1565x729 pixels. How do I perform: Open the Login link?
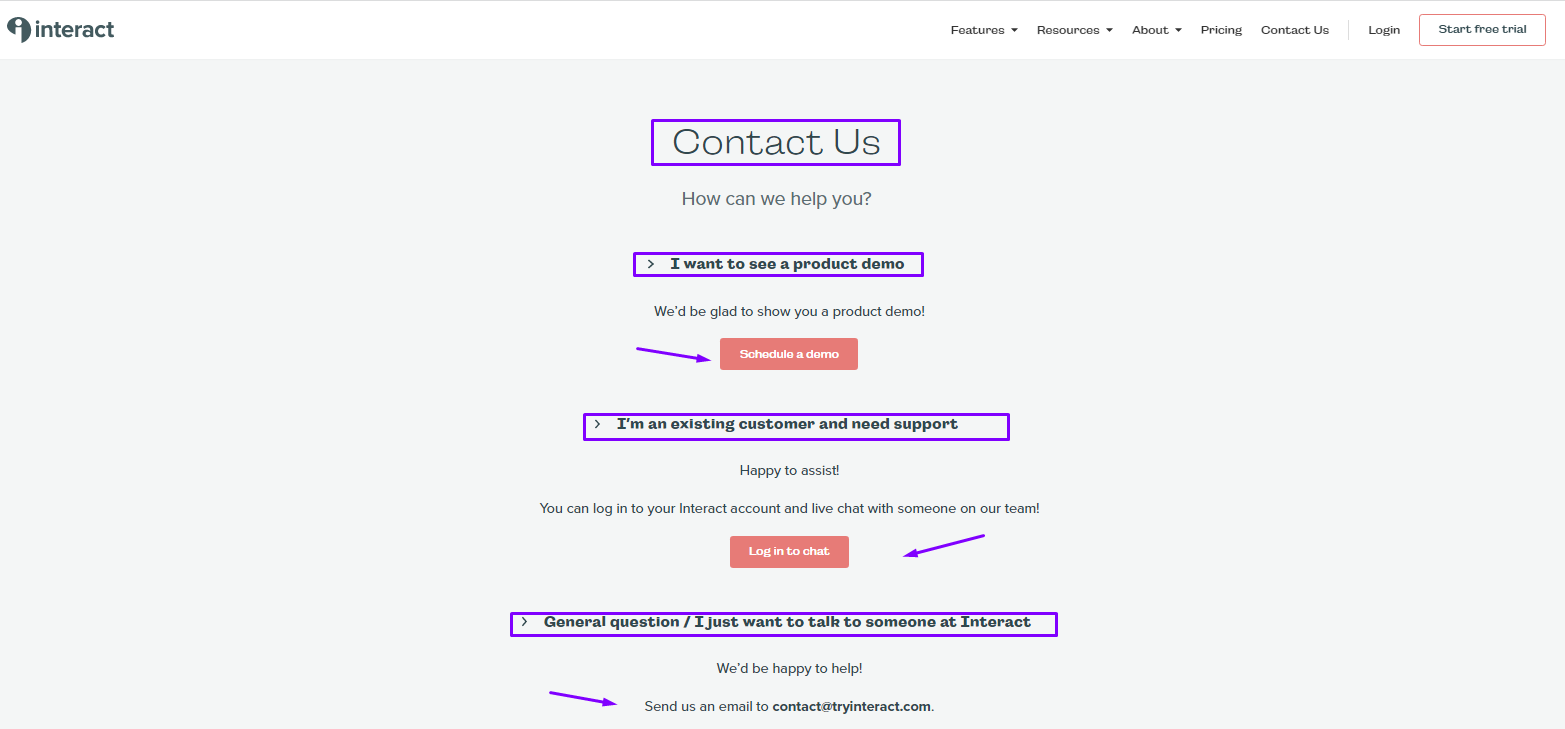tap(1384, 30)
